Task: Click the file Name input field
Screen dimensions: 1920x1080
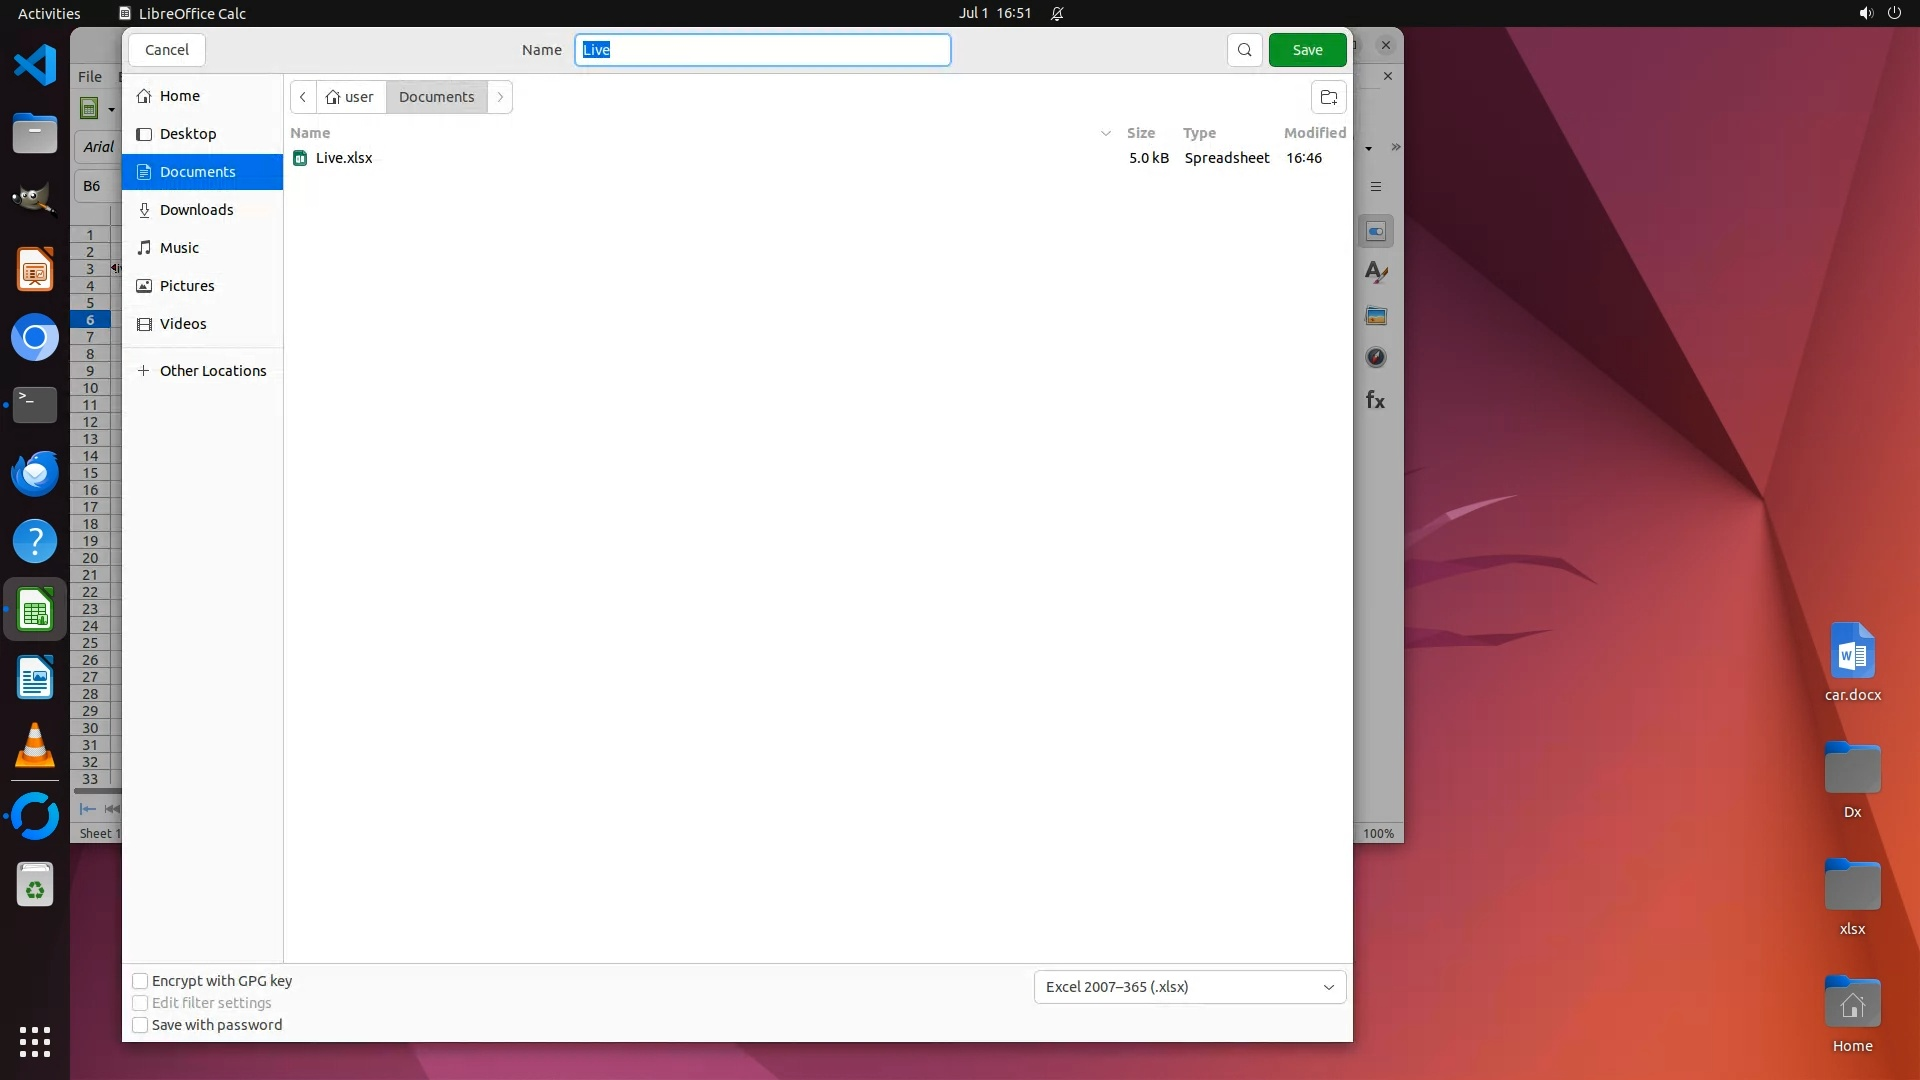Action: coord(762,50)
